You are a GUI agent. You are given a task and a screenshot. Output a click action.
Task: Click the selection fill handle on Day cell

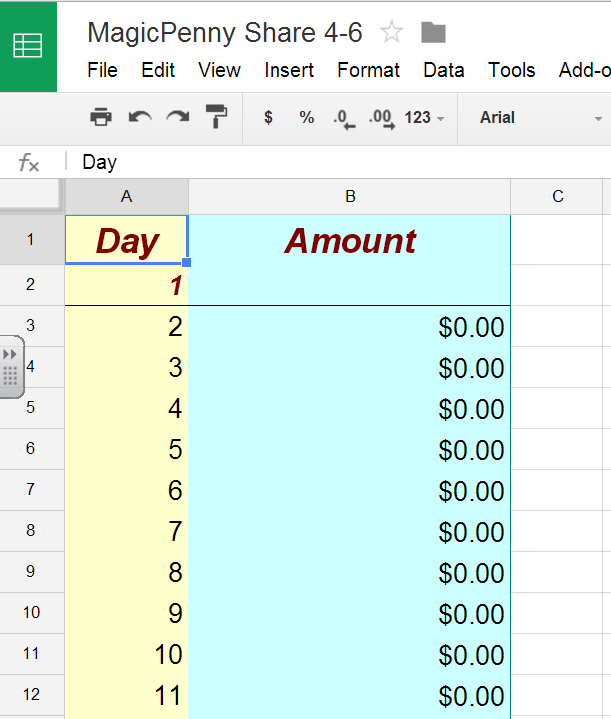coord(186,262)
